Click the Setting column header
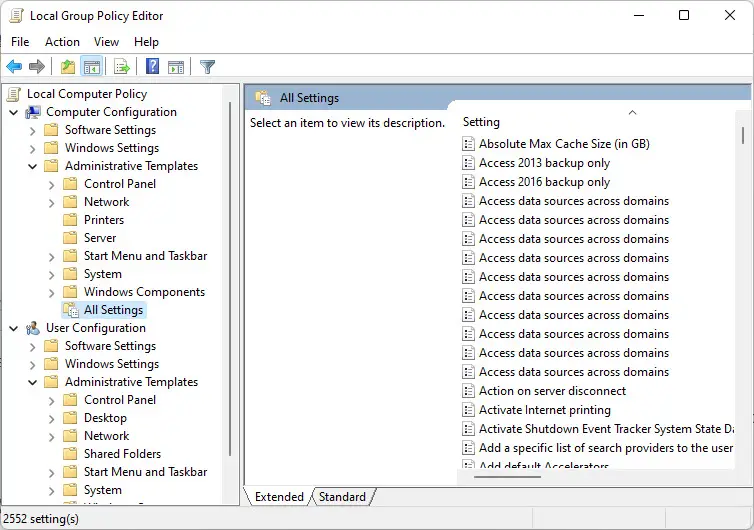754x530 pixels. click(481, 122)
